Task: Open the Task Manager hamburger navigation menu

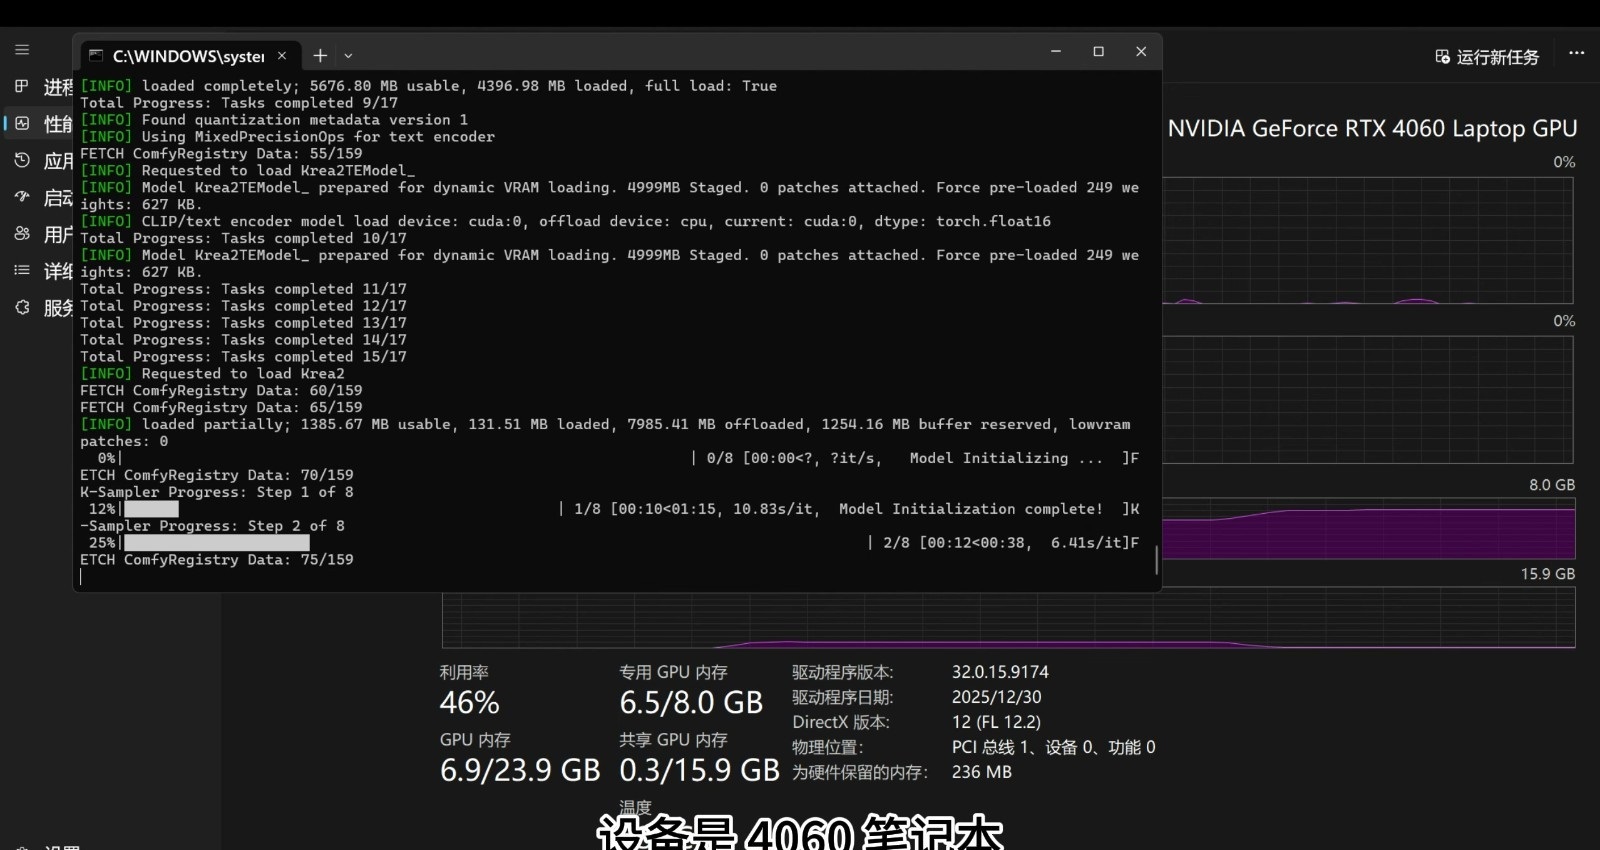Action: pyautogui.click(x=22, y=50)
